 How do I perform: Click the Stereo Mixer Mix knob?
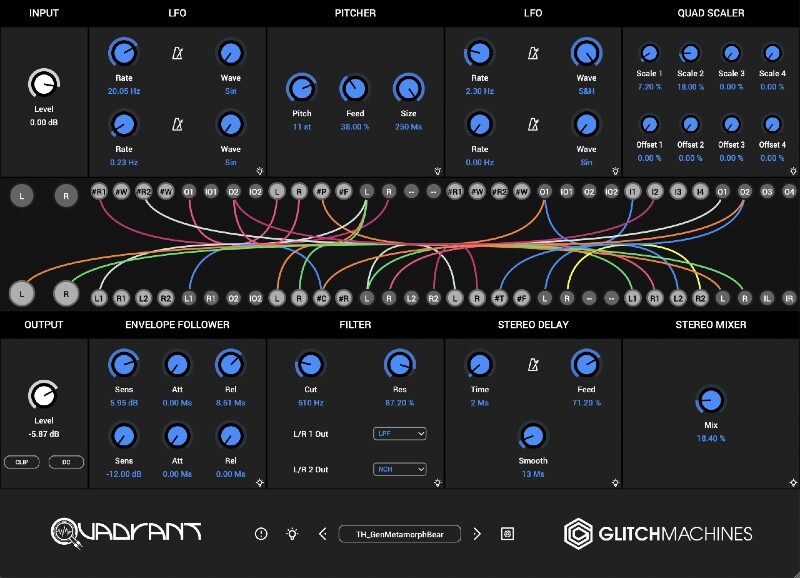point(711,402)
